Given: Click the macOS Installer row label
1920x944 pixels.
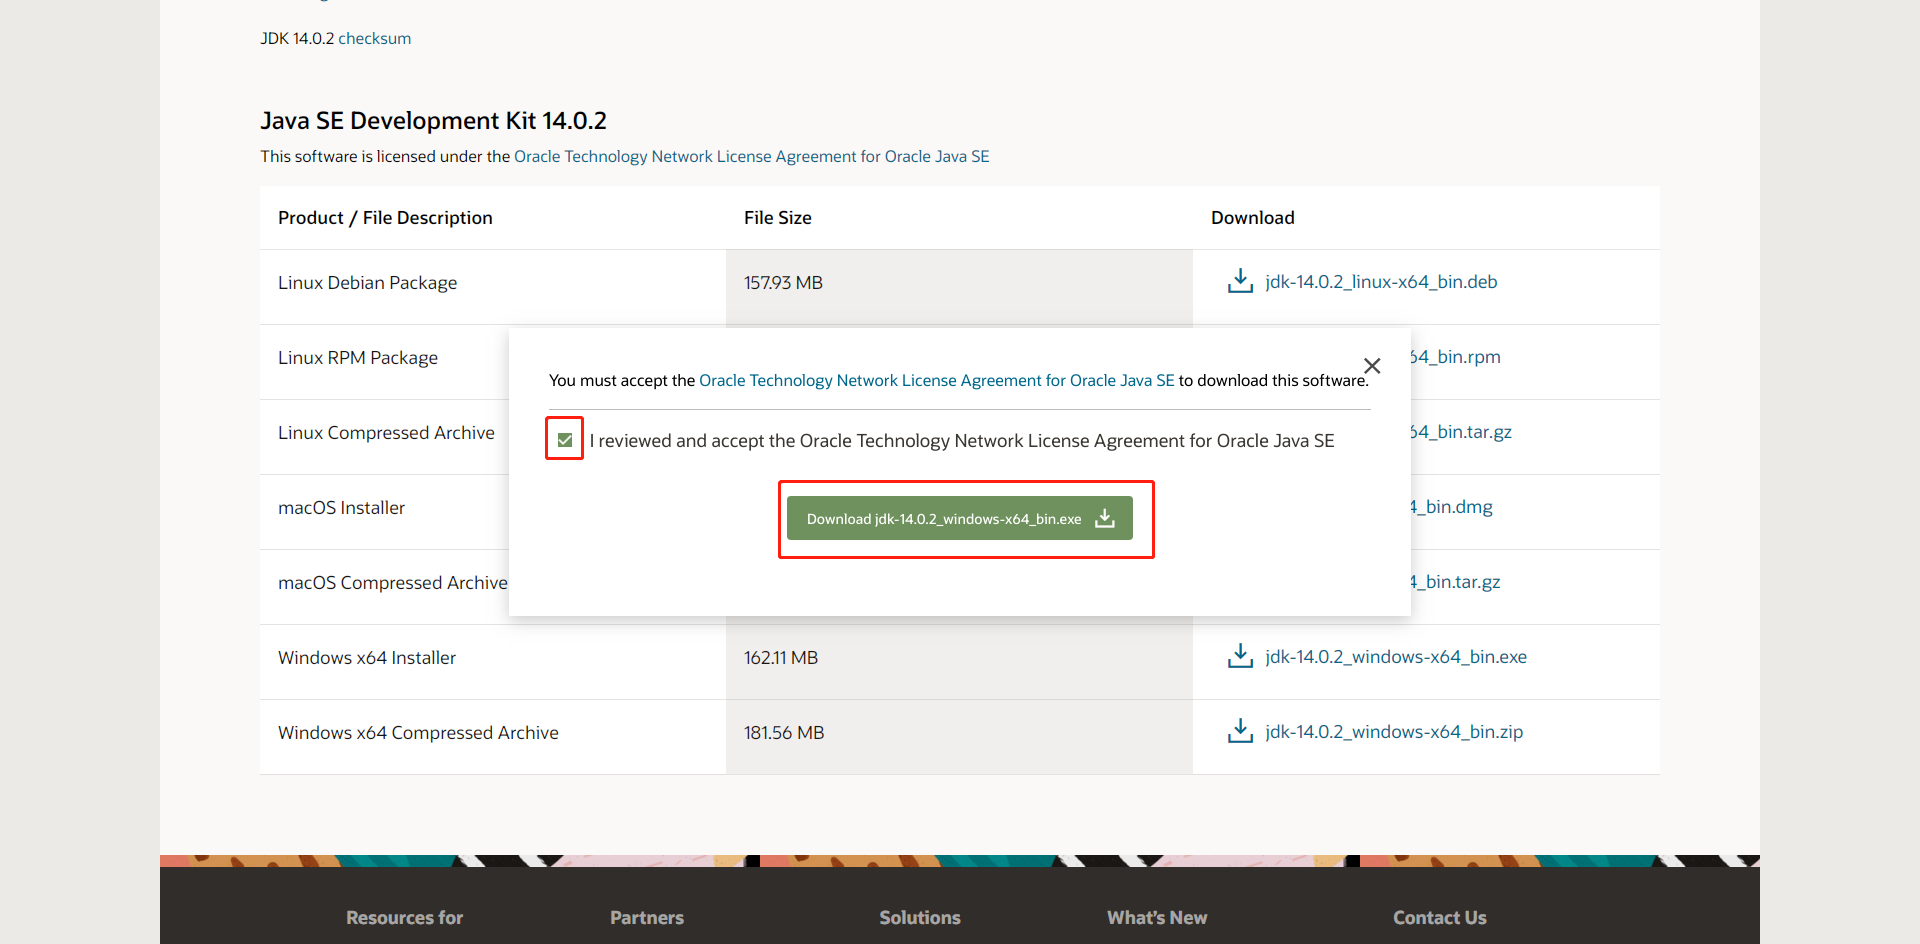Looking at the screenshot, I should click(x=341, y=508).
